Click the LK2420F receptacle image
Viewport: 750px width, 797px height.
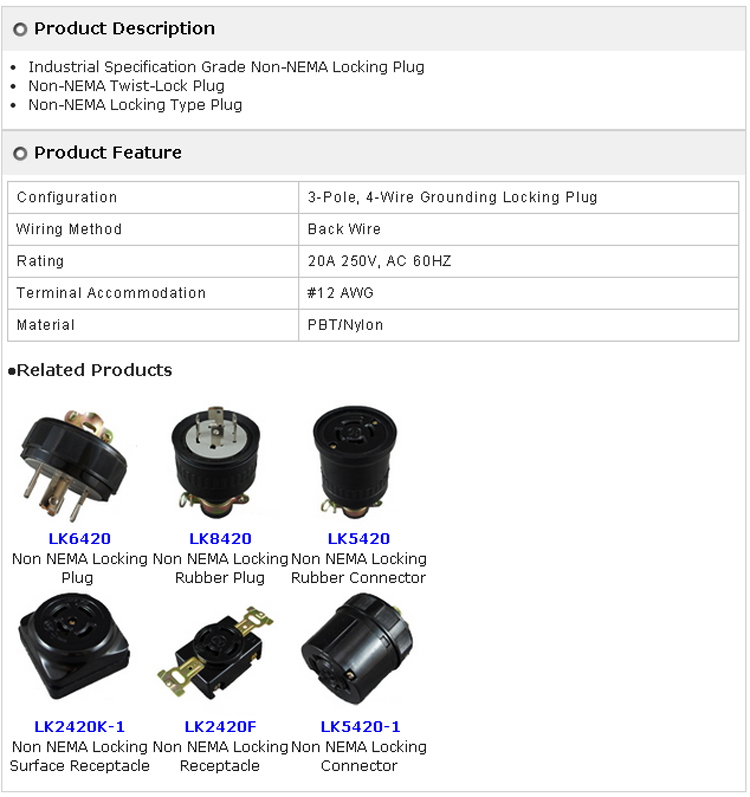215,651
